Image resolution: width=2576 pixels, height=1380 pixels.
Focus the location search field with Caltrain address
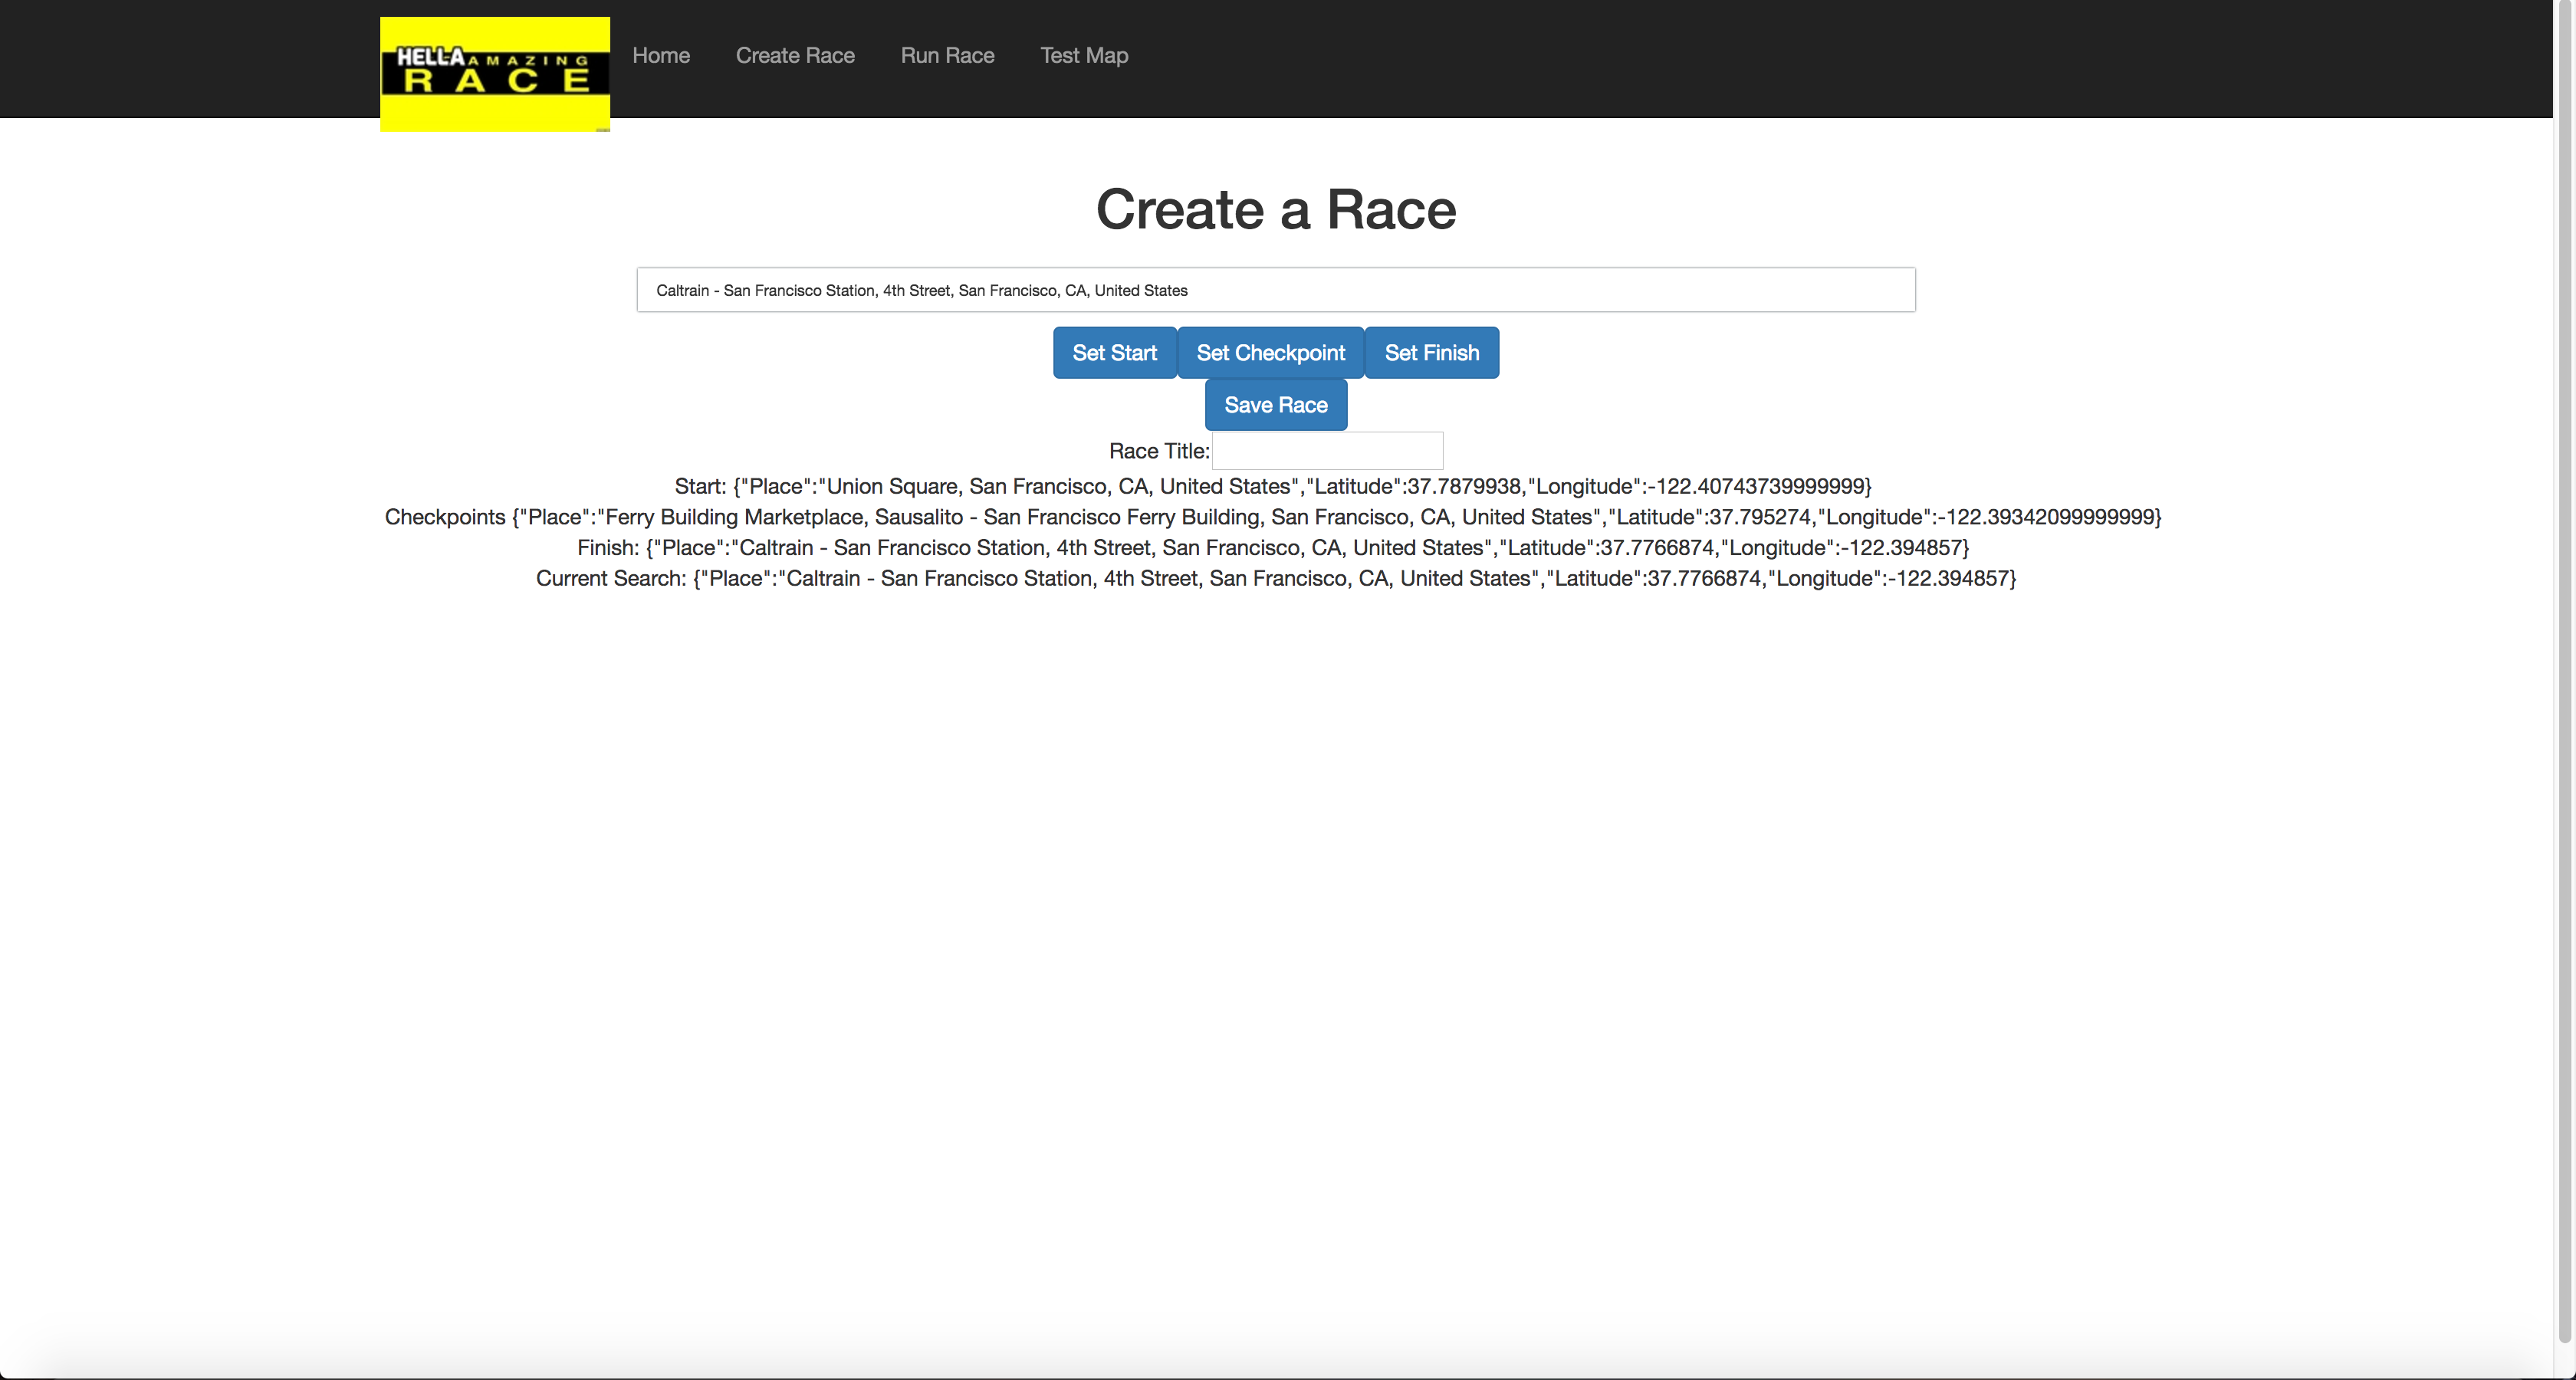click(x=1275, y=290)
